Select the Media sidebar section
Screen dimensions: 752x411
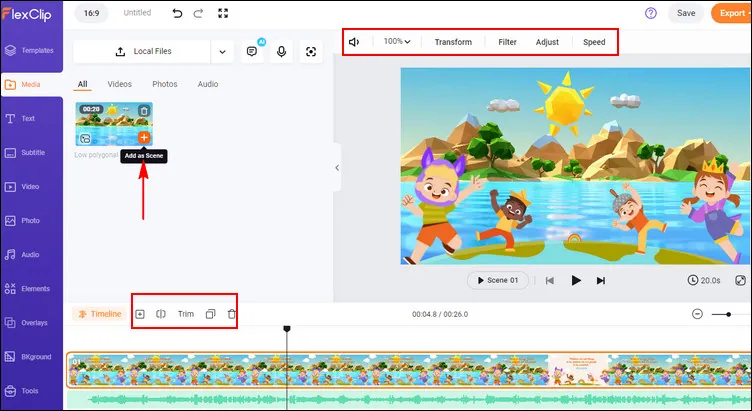tap(31, 84)
